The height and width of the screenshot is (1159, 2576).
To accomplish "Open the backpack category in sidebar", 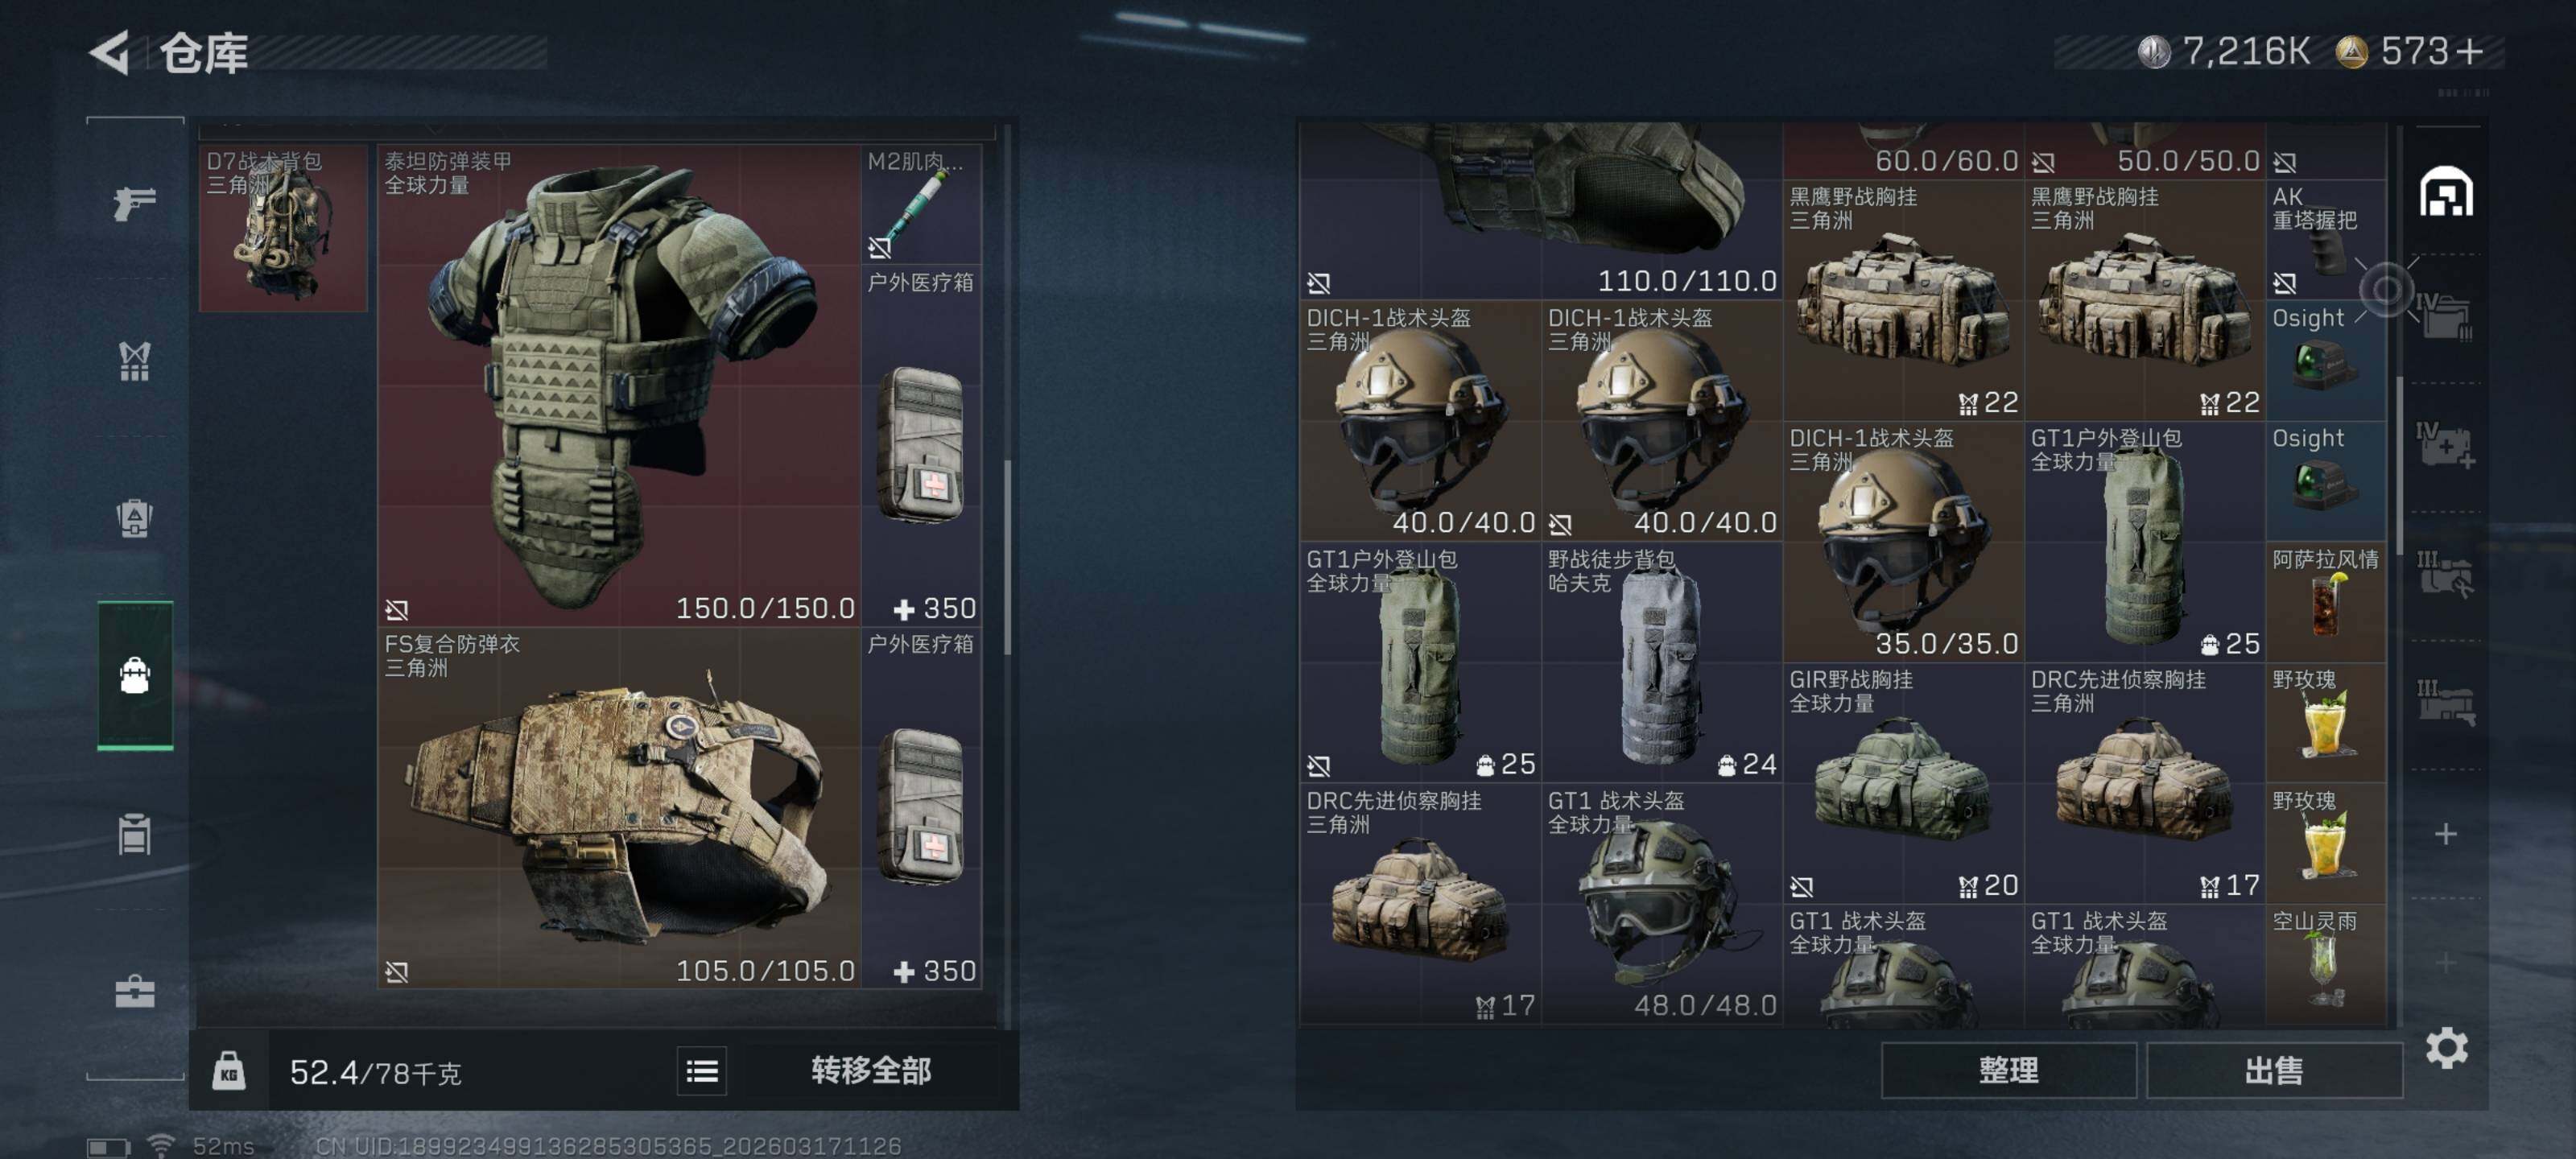I will tap(135, 675).
